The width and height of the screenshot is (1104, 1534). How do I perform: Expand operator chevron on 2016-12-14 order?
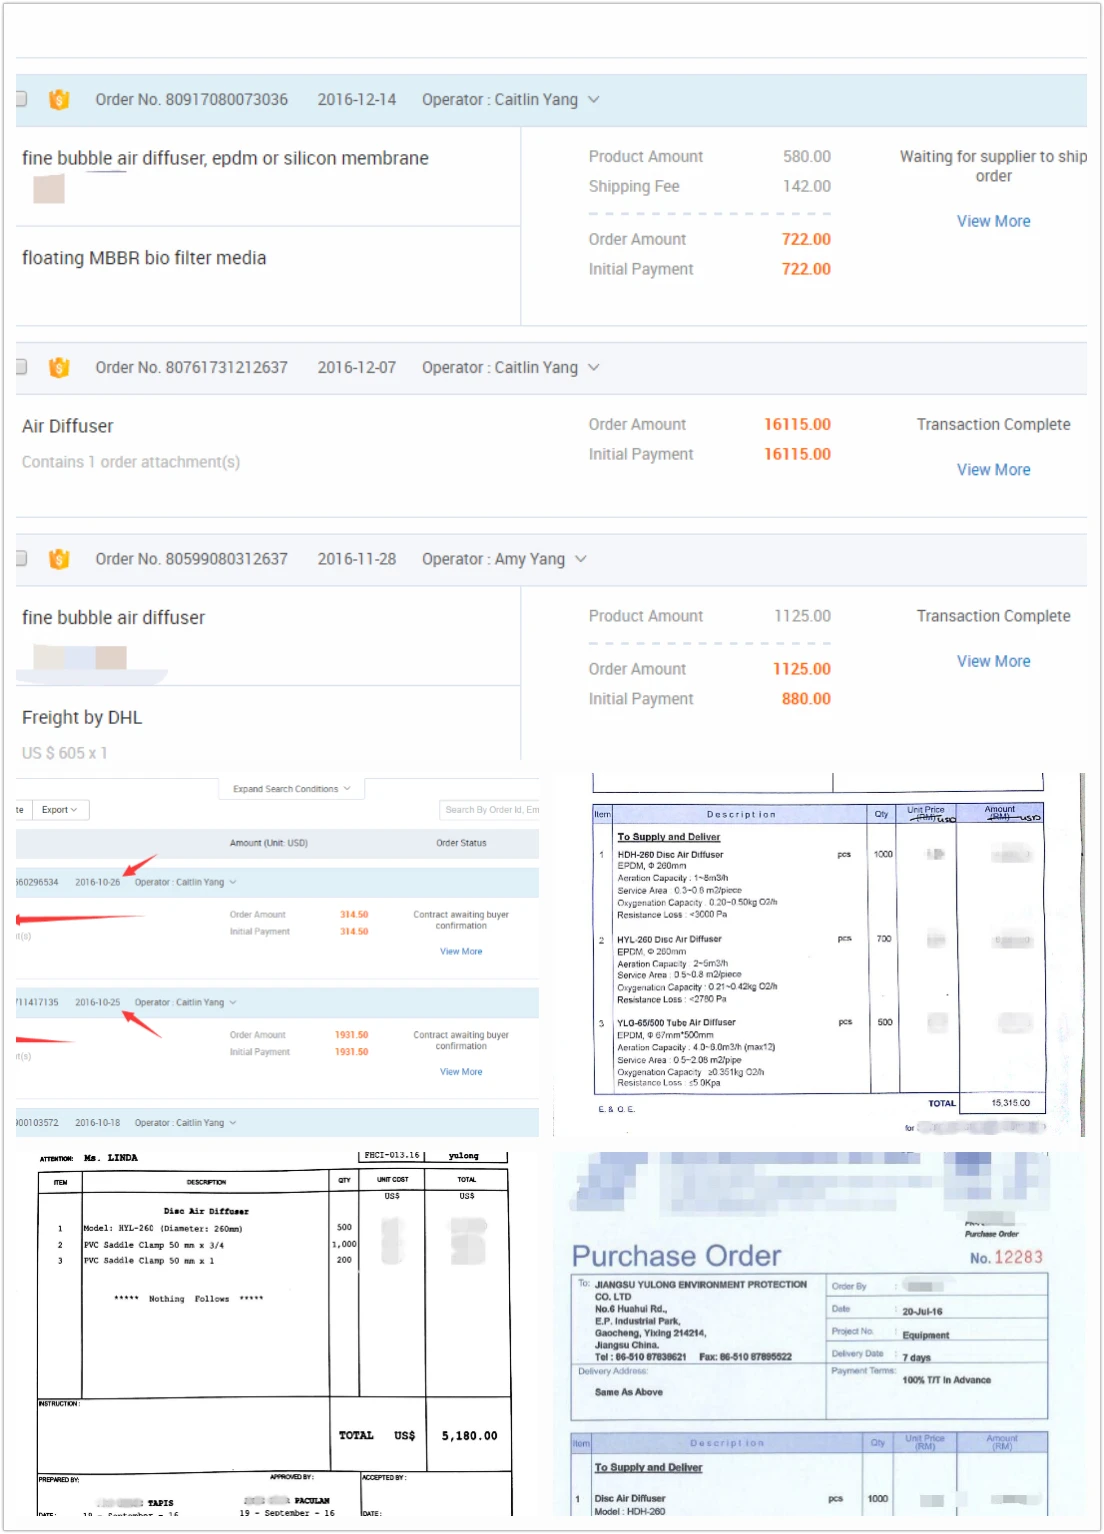(594, 100)
